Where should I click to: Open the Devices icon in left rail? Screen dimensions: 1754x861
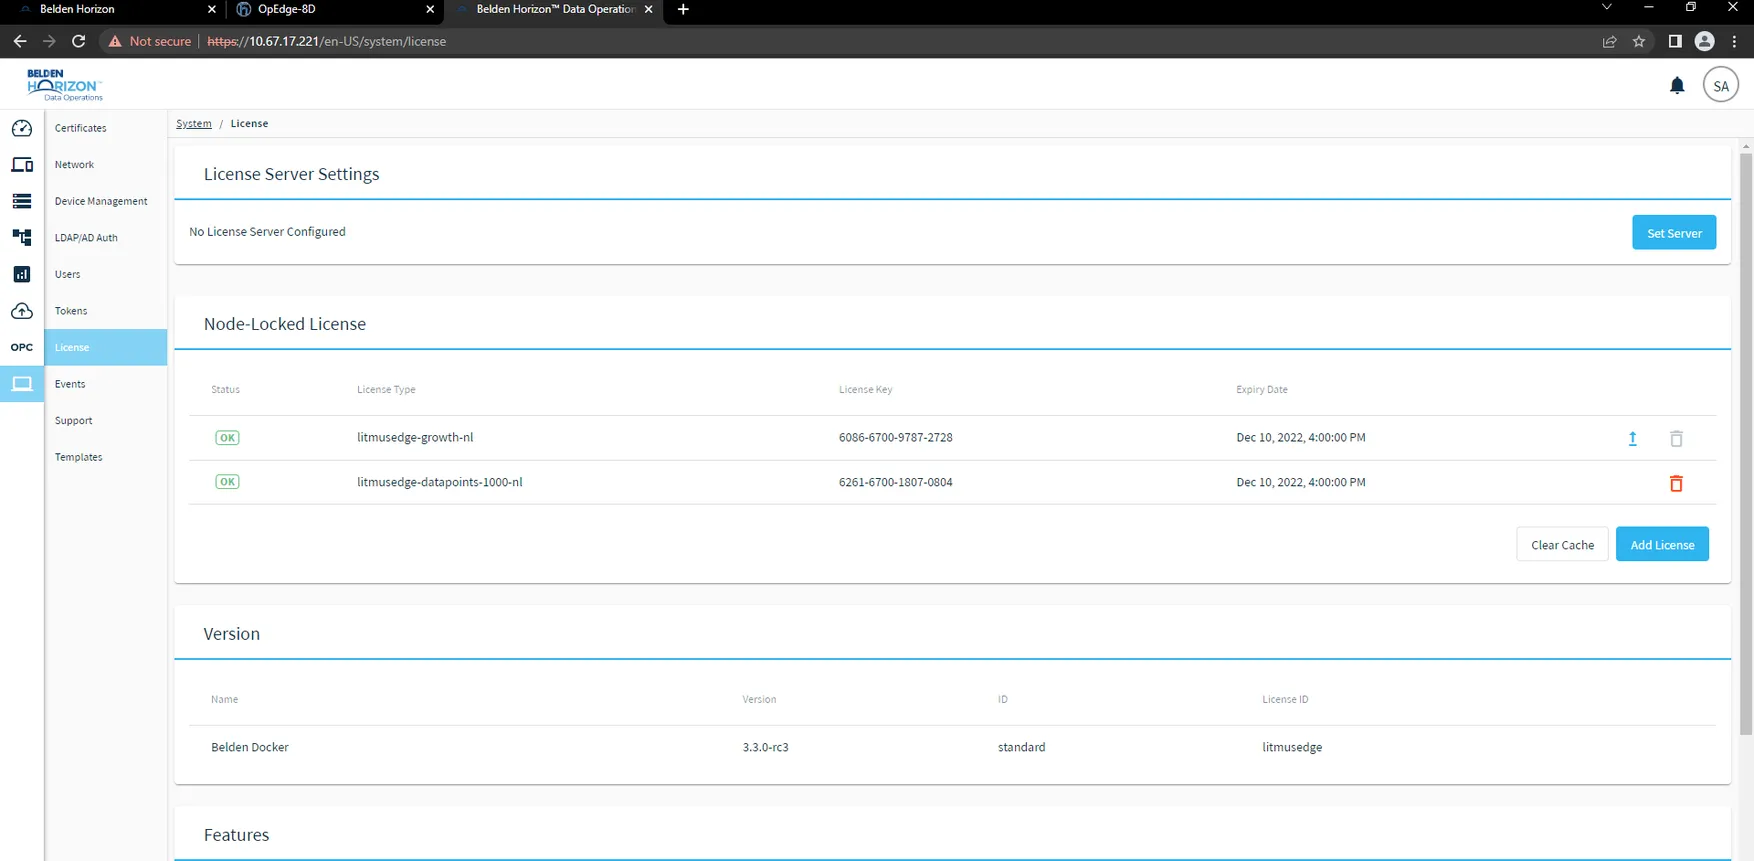(22, 165)
